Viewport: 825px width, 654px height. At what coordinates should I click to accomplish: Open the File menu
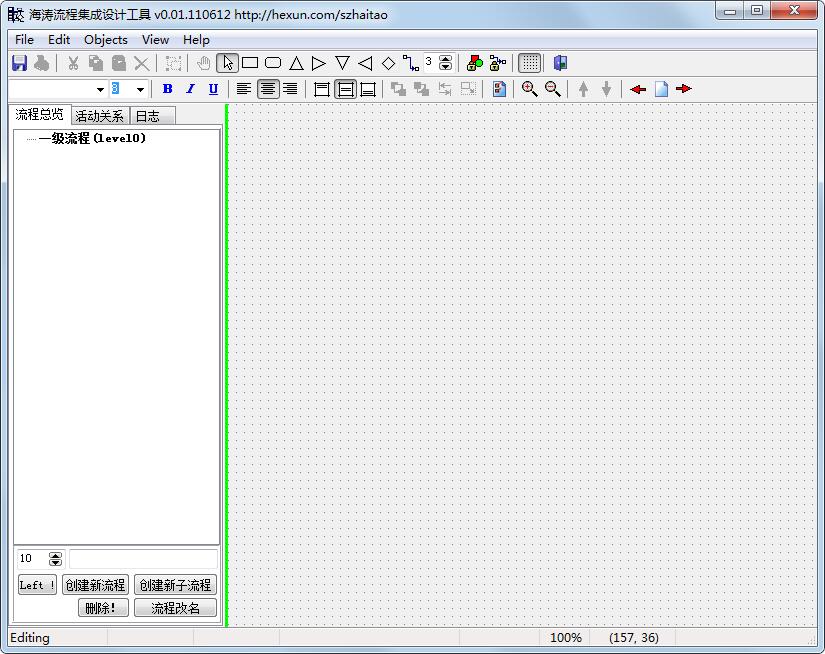click(x=24, y=39)
